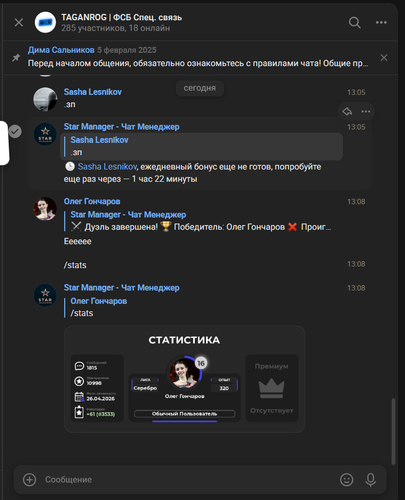Jump to quoted /stats reply by Олег Гончаров
The height and width of the screenshot is (500, 405).
tap(96, 307)
